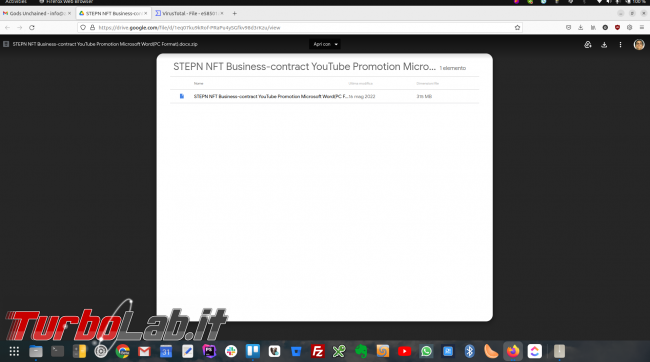Open Firefox Web Browser app menu in top bar
650x362 pixels.
pyautogui.click(x=66, y=2)
